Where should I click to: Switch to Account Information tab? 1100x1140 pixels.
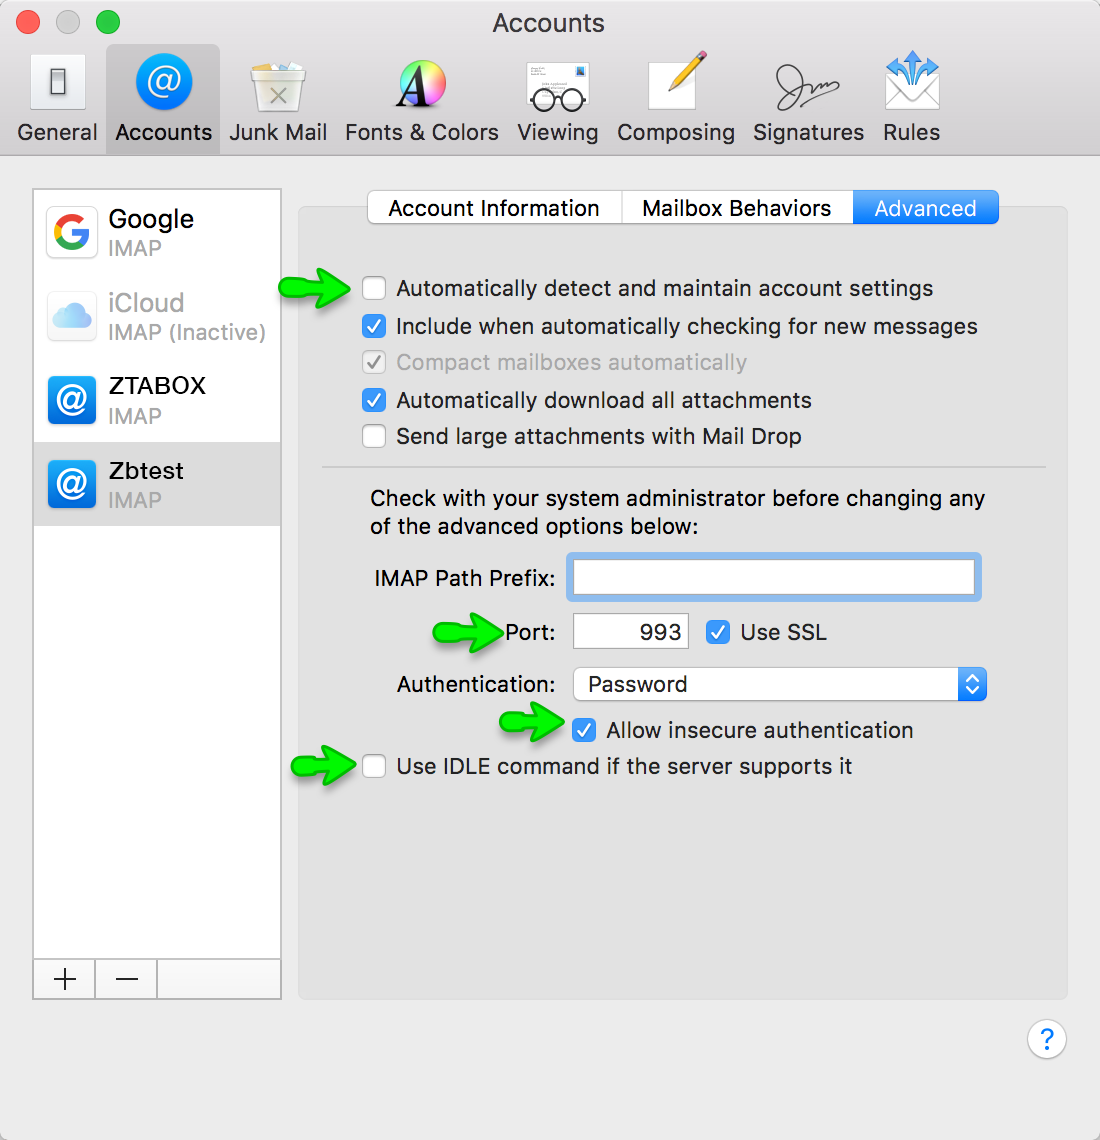pos(494,208)
